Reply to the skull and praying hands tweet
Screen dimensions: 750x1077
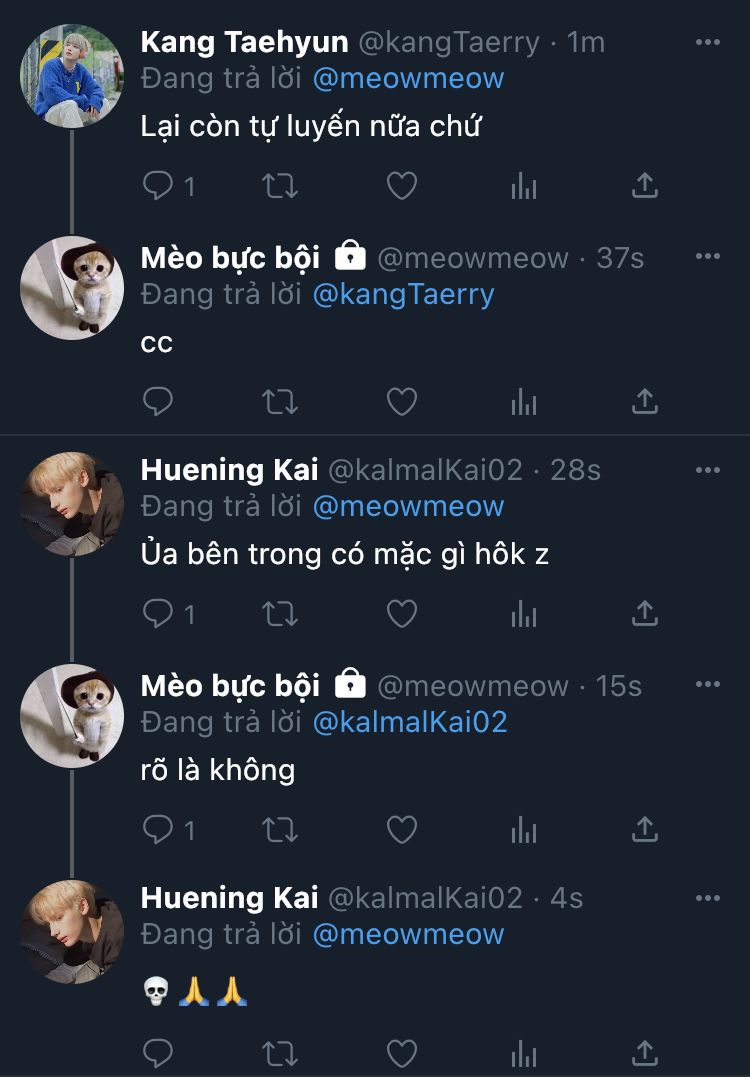coord(158,1052)
